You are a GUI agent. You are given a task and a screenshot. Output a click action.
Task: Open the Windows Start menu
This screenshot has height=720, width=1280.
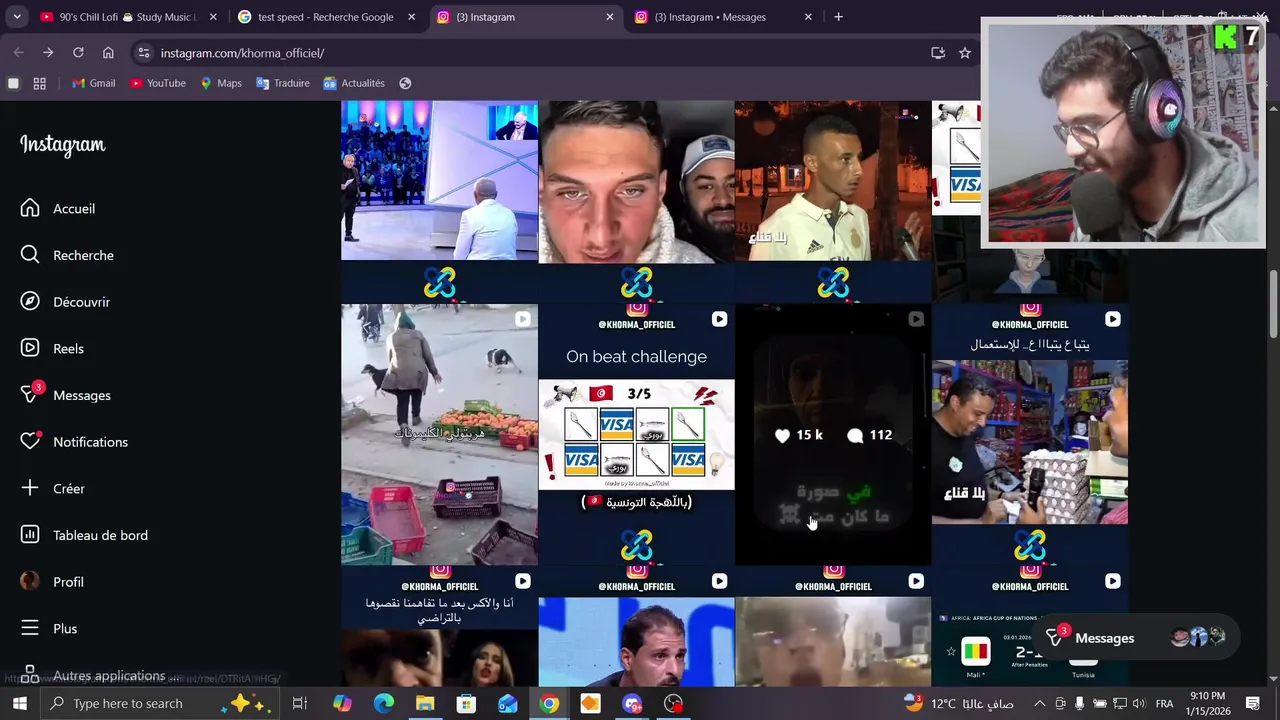pos(20,703)
